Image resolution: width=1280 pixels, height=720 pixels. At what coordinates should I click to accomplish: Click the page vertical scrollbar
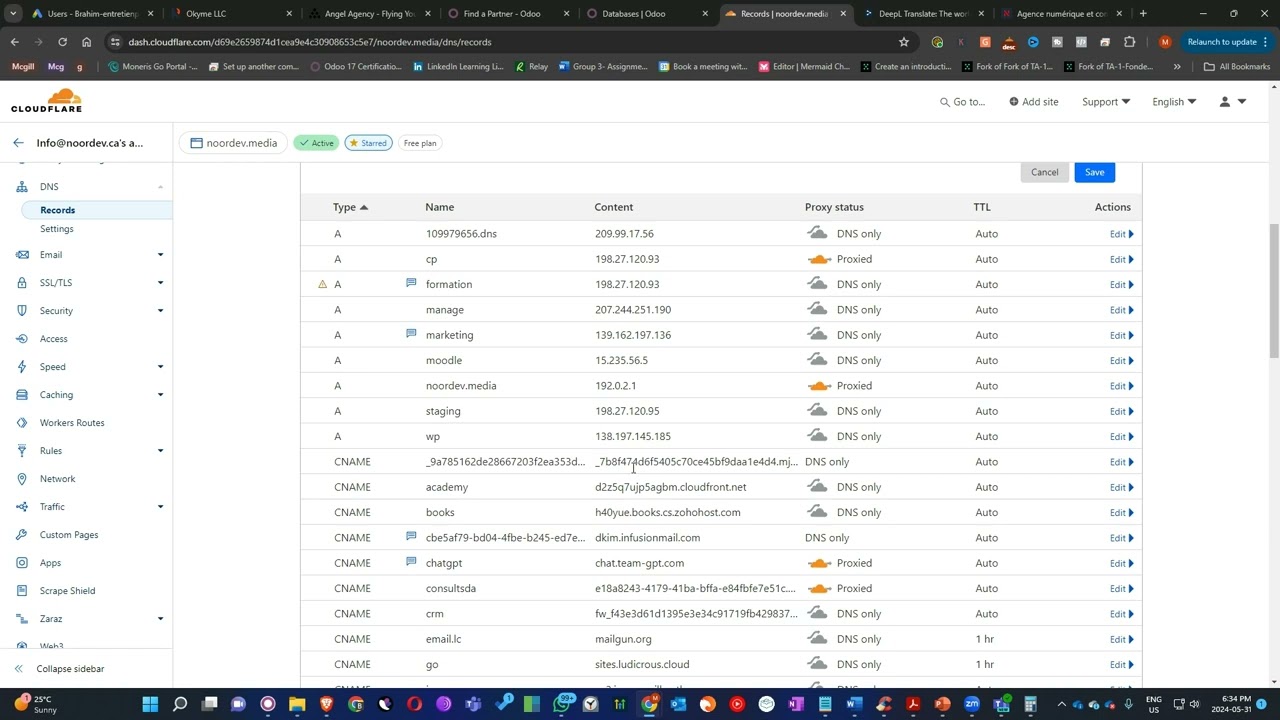(x=1274, y=290)
